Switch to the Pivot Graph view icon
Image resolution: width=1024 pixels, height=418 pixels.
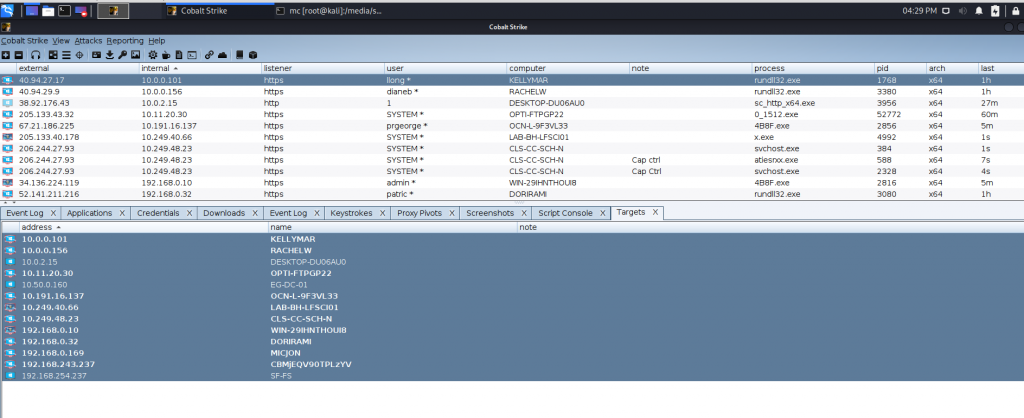[53, 55]
